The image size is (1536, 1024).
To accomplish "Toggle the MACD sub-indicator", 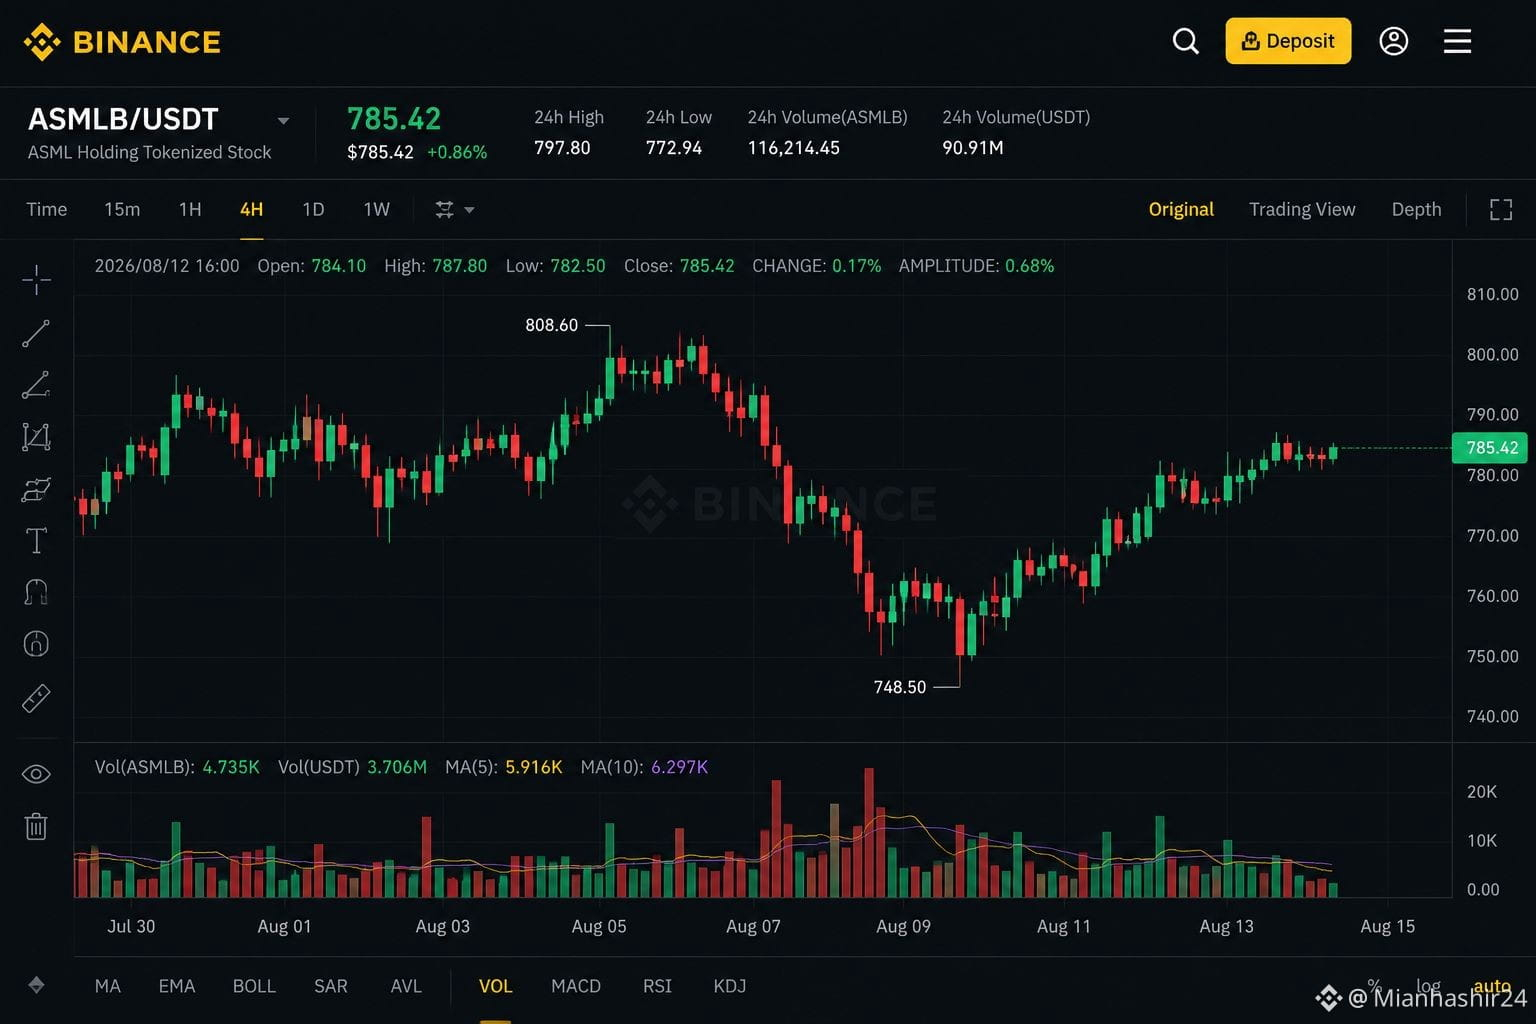I will [x=576, y=986].
